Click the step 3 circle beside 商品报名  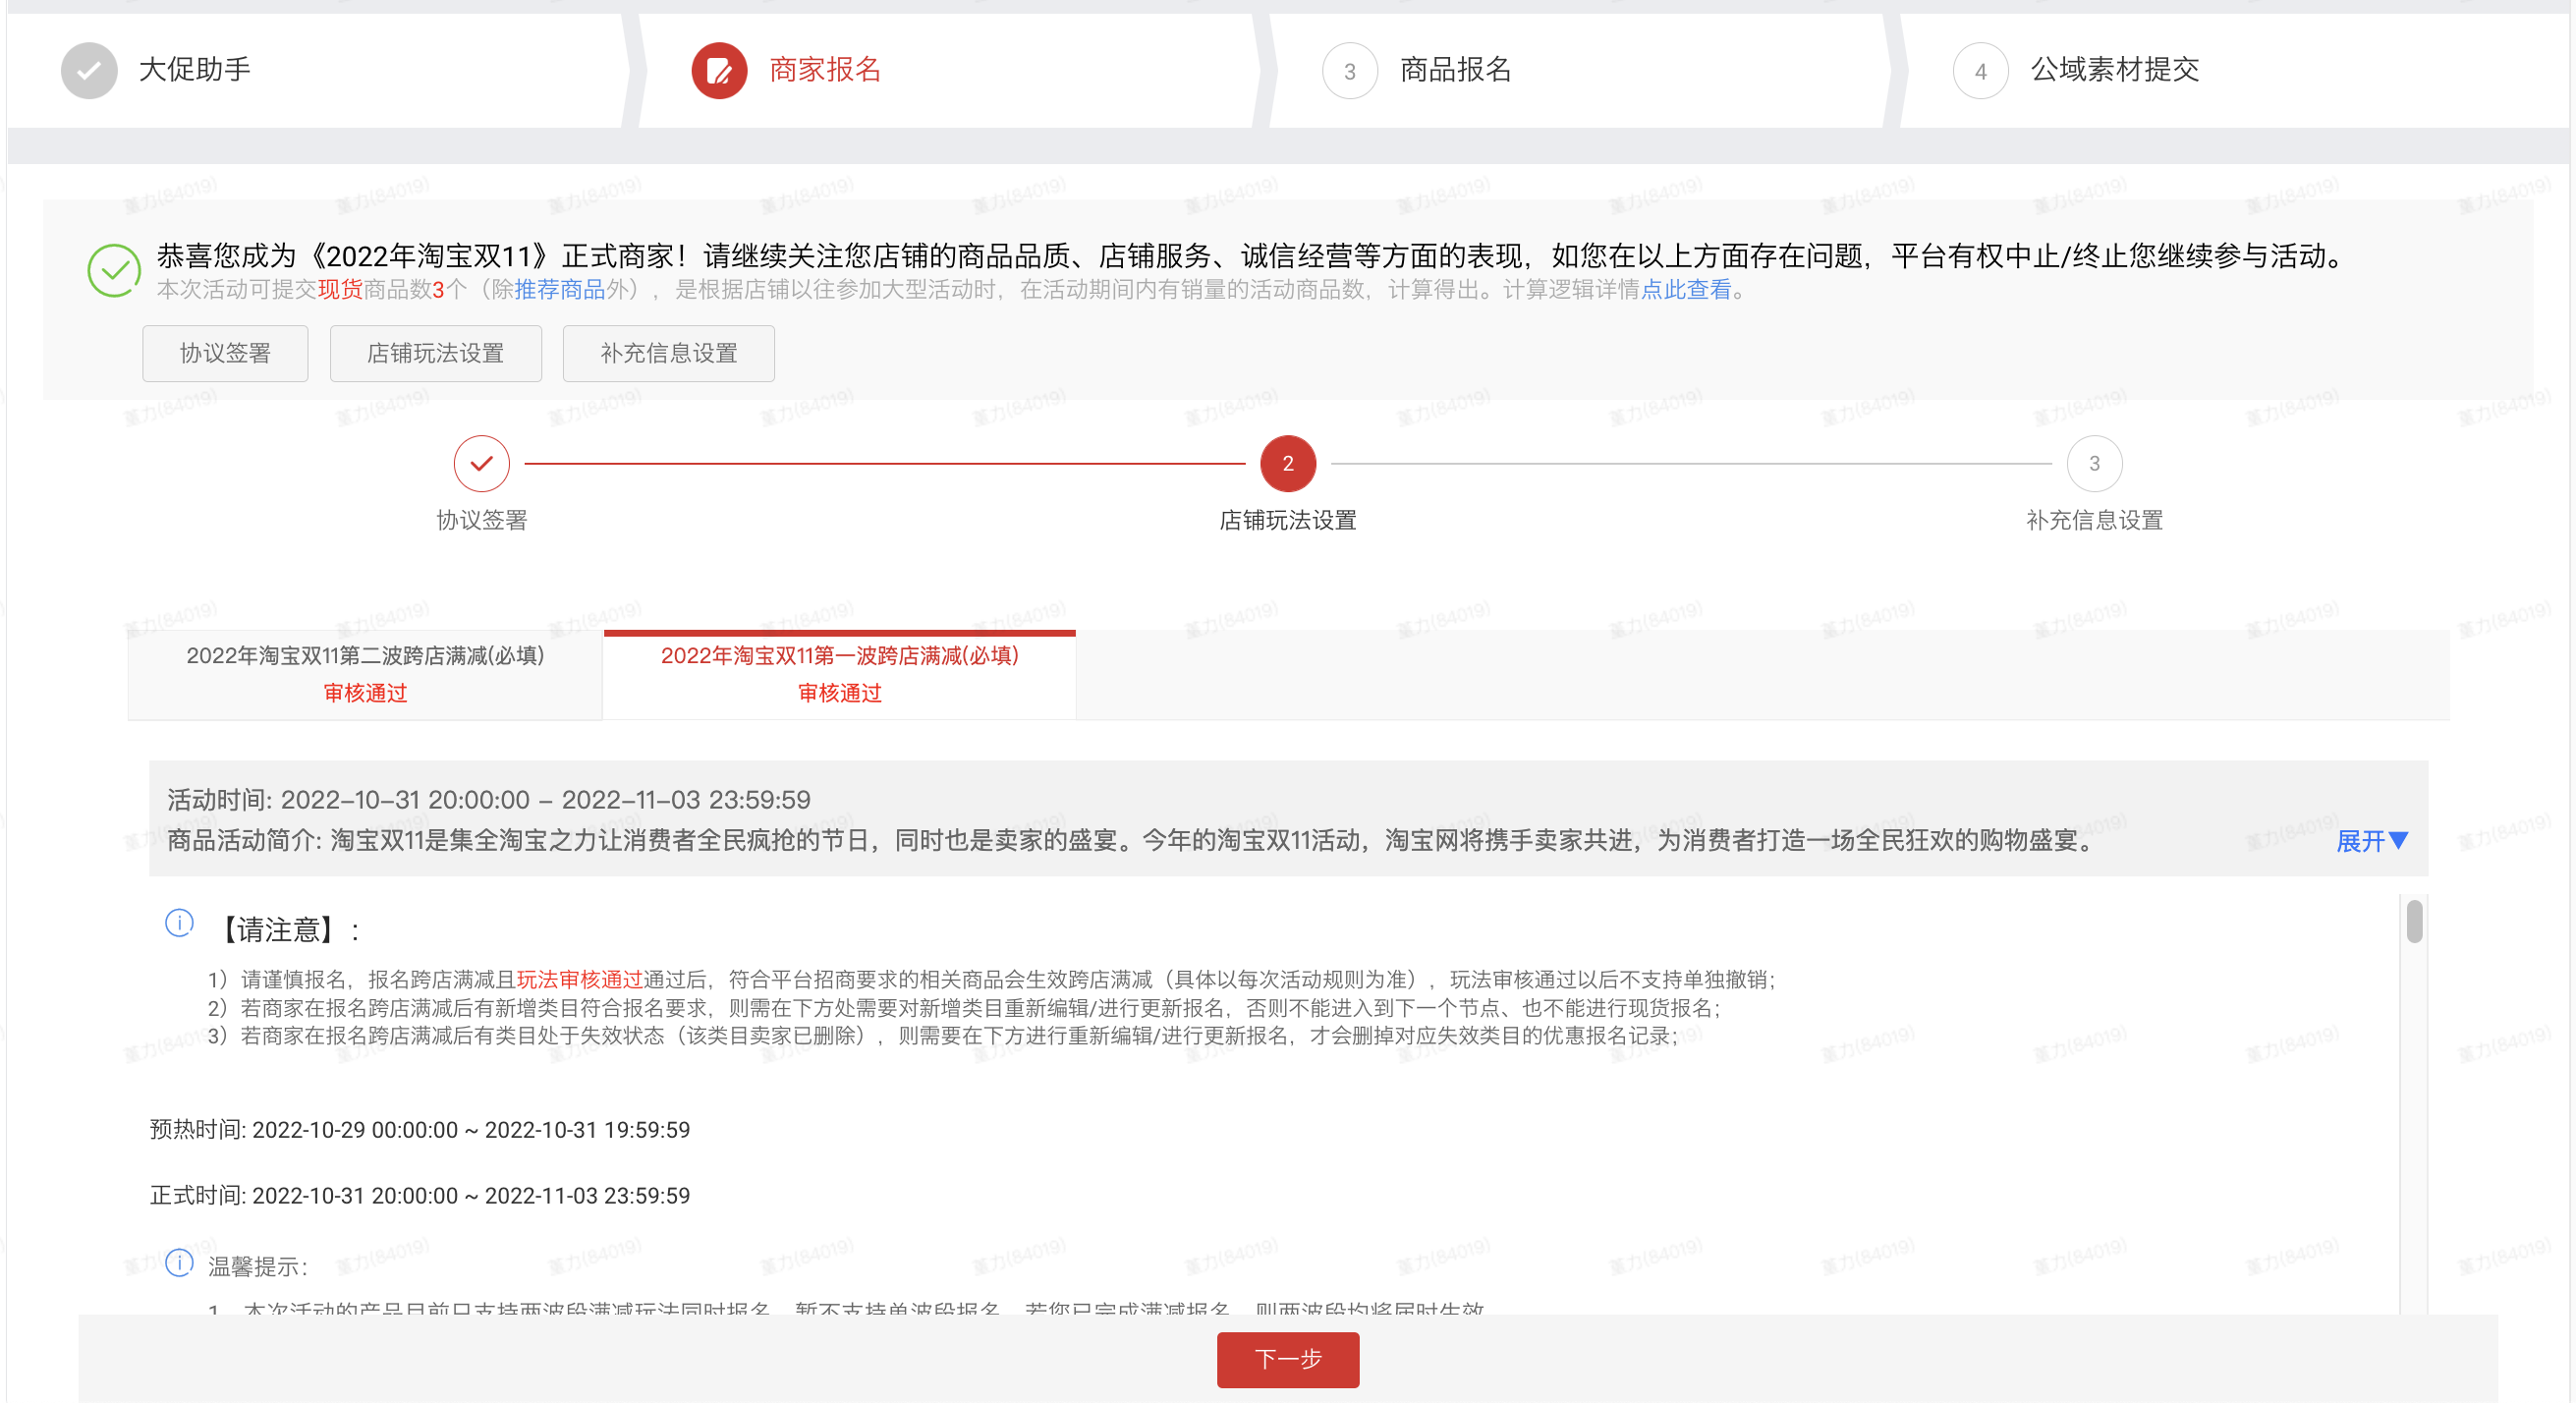tap(1349, 71)
